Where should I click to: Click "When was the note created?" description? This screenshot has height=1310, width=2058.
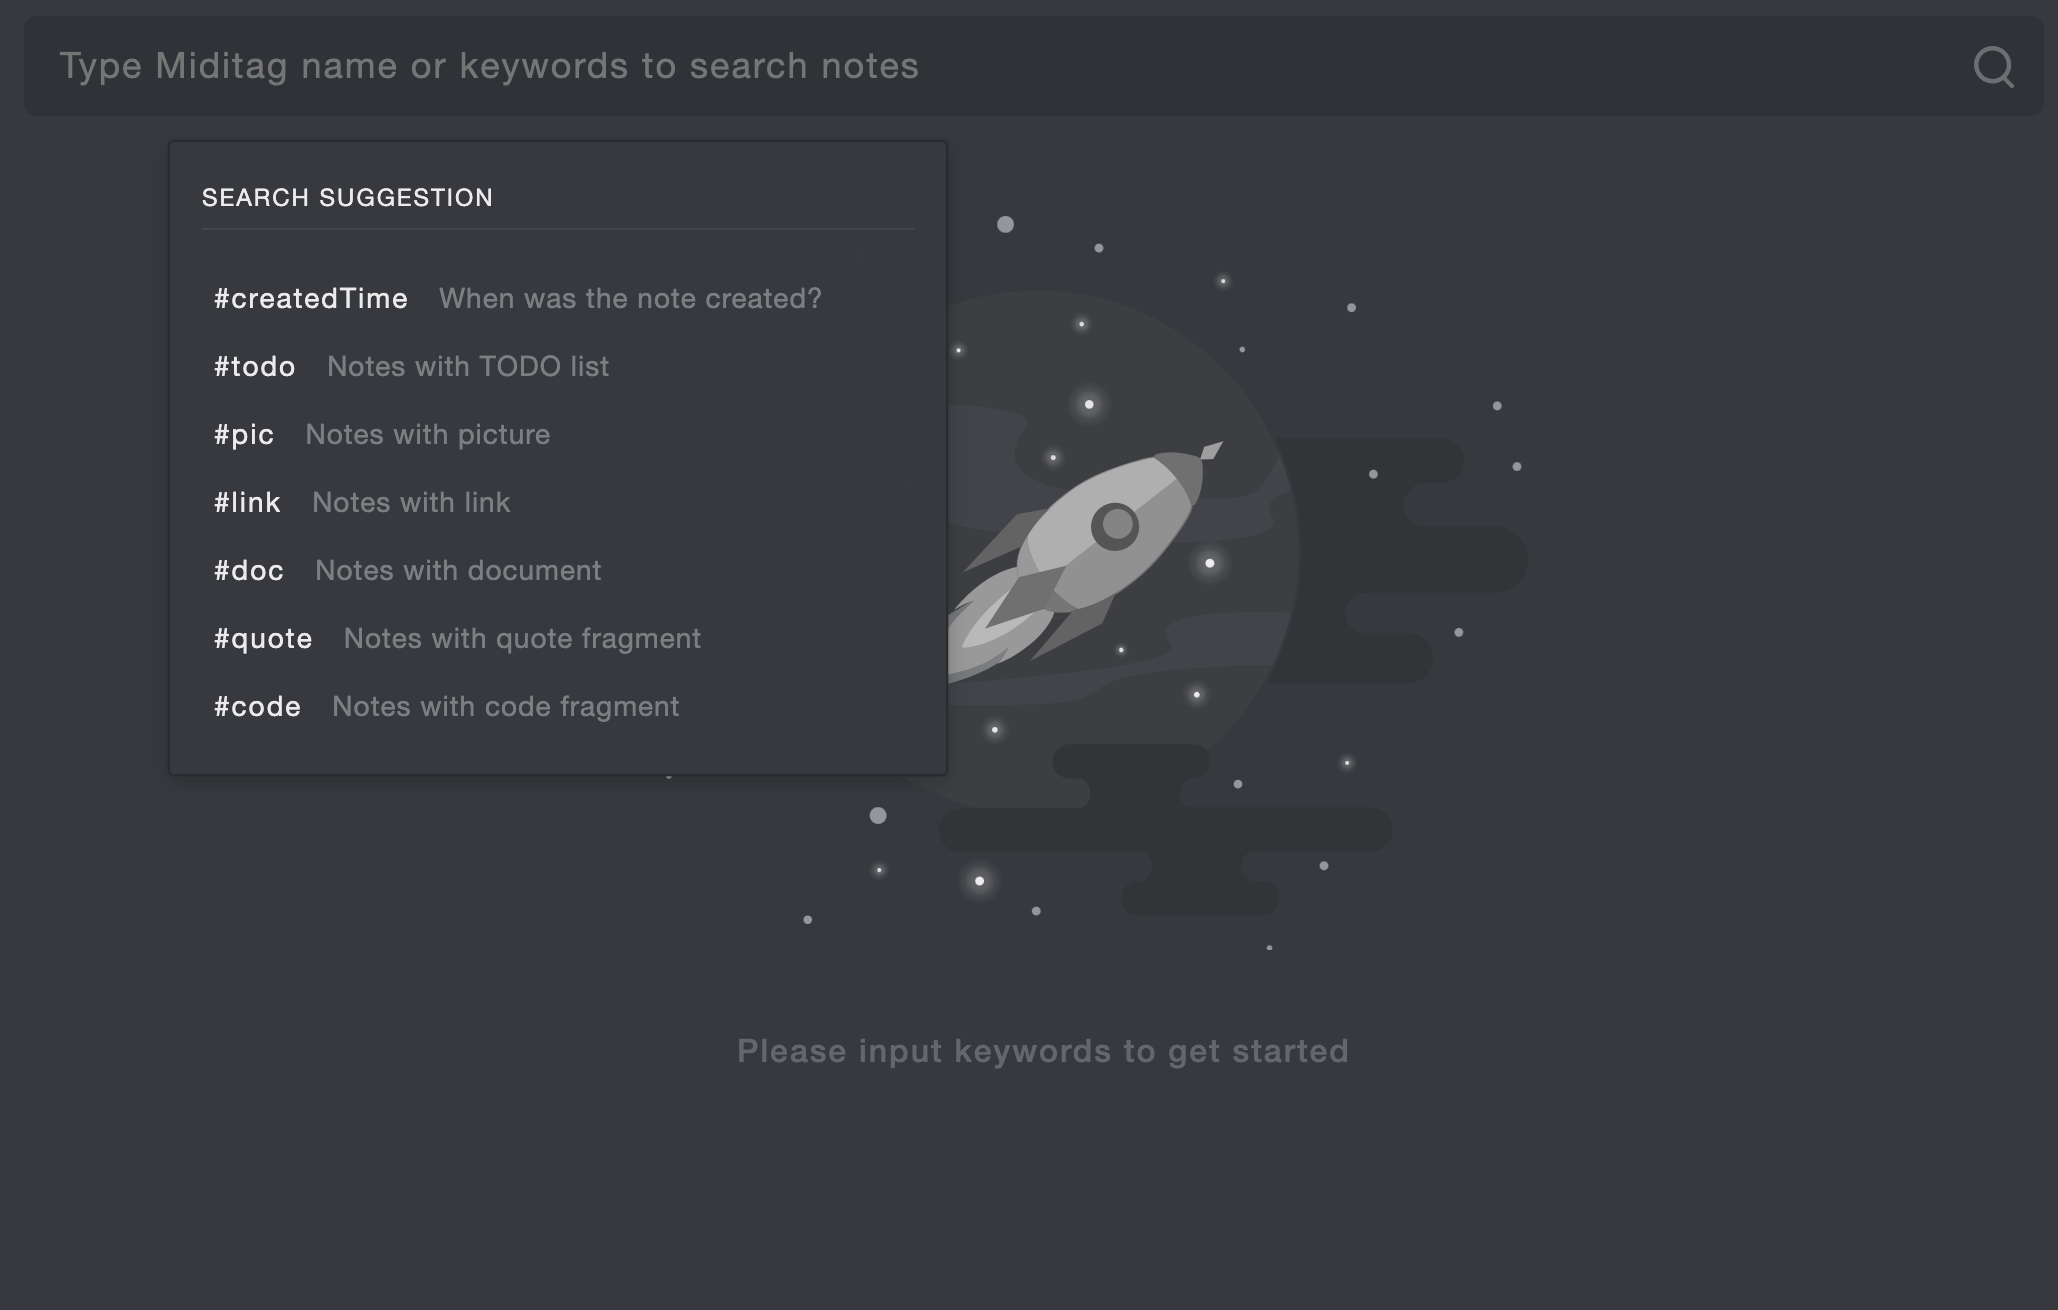[x=630, y=298]
